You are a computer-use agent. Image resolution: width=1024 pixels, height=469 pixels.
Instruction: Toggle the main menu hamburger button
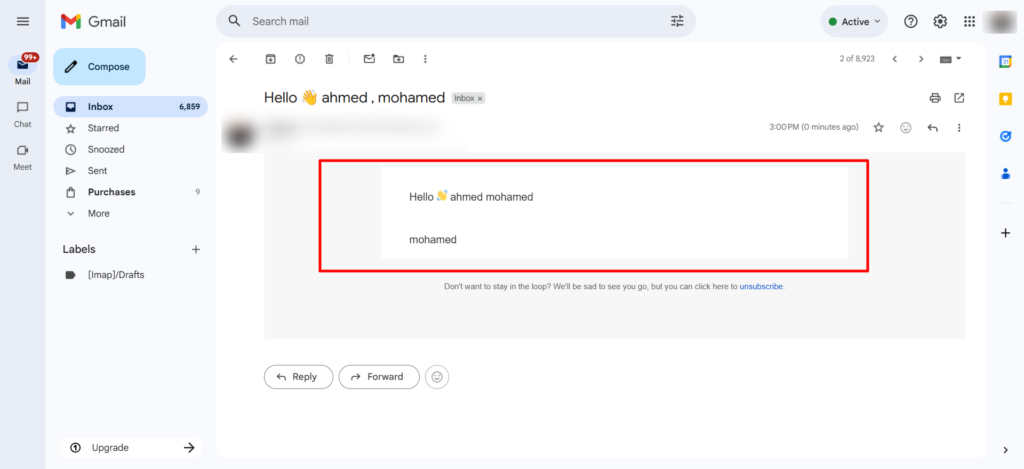(23, 21)
